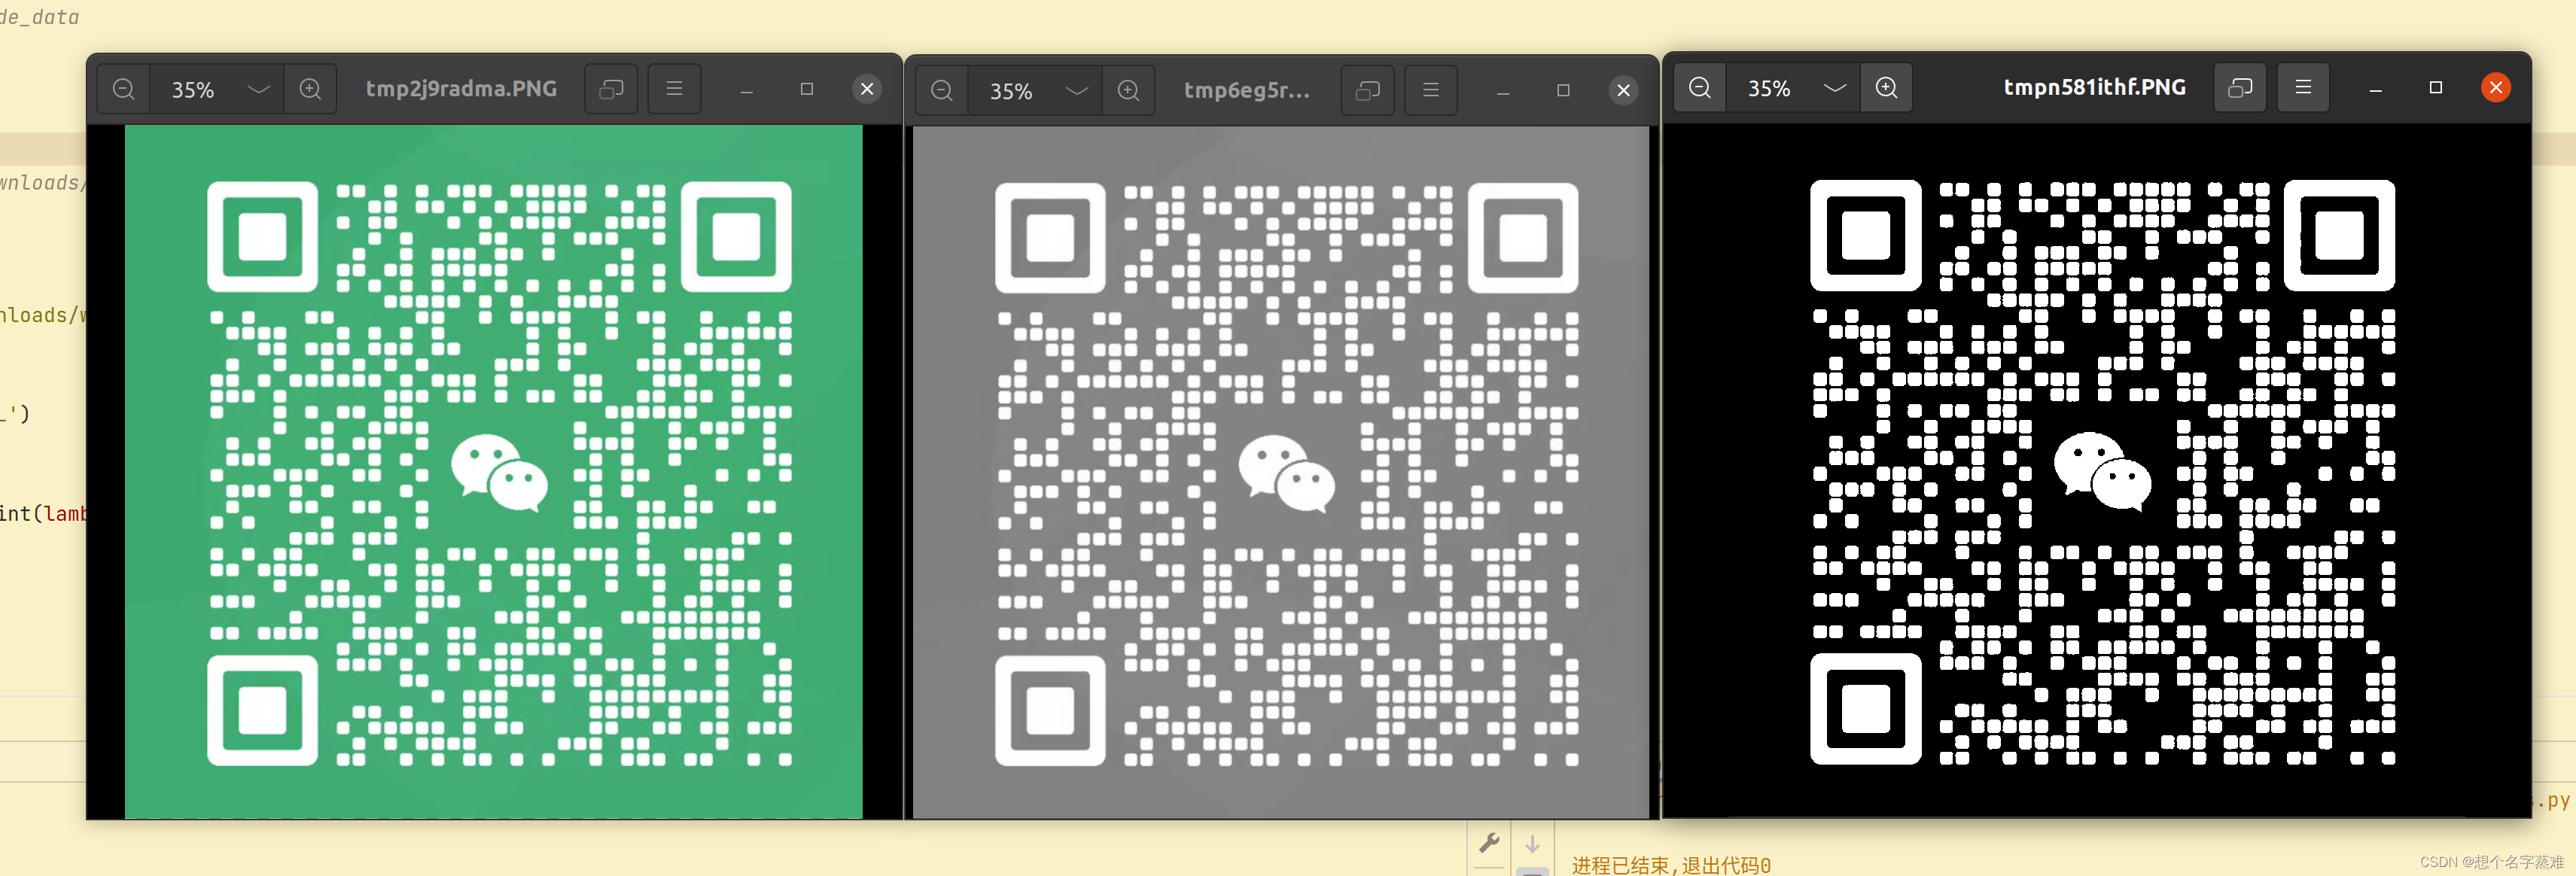Close the tmp6eg5r... window
The width and height of the screenshot is (2576, 876).
(1624, 91)
